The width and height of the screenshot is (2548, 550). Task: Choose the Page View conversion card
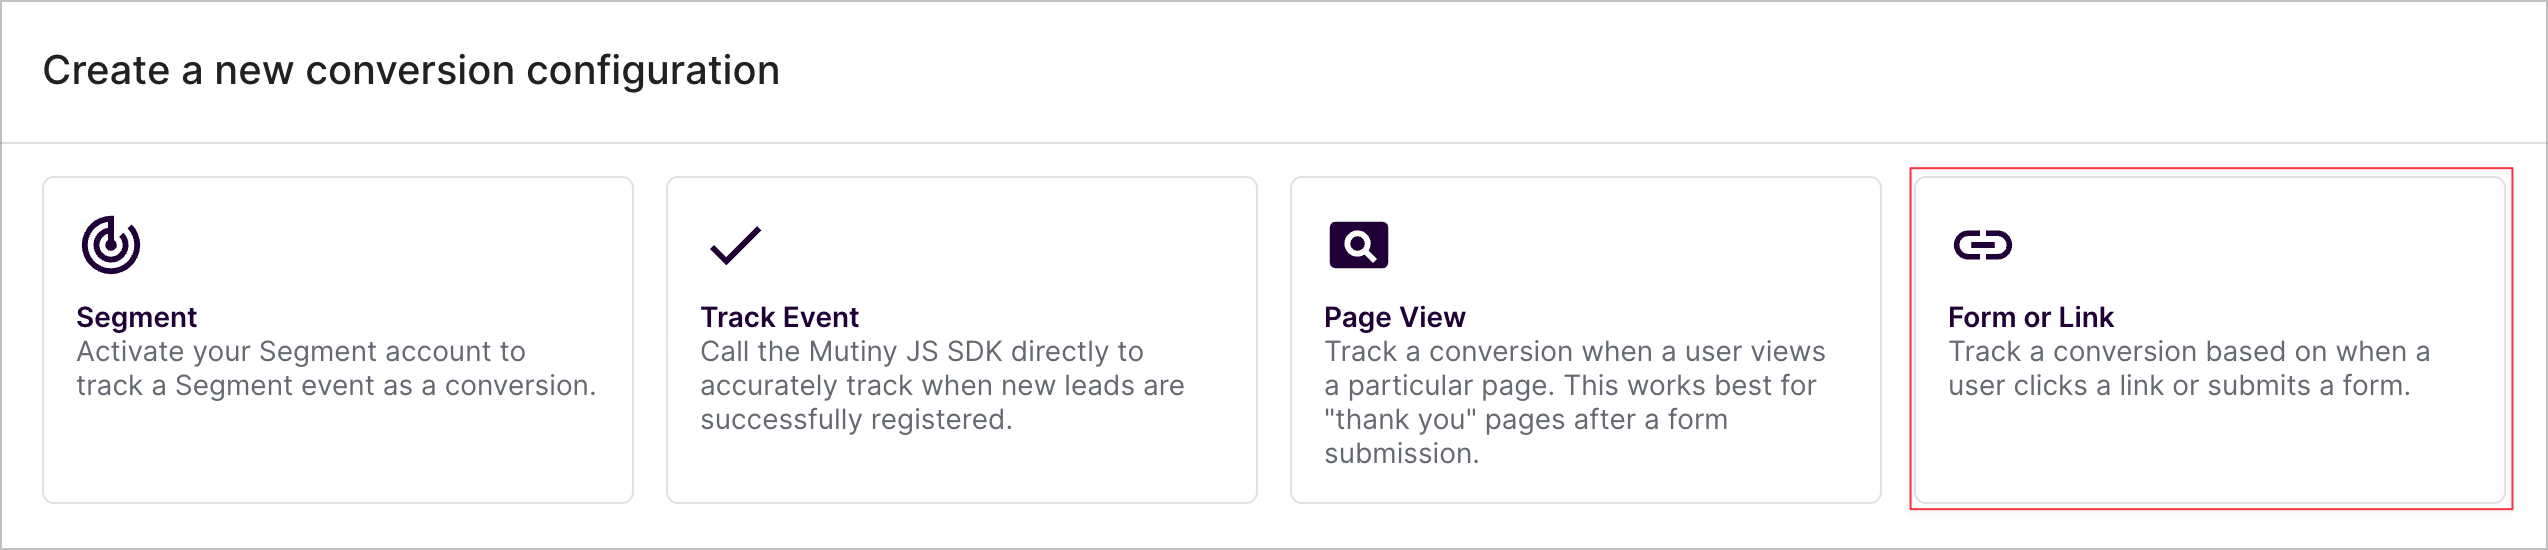1586,340
